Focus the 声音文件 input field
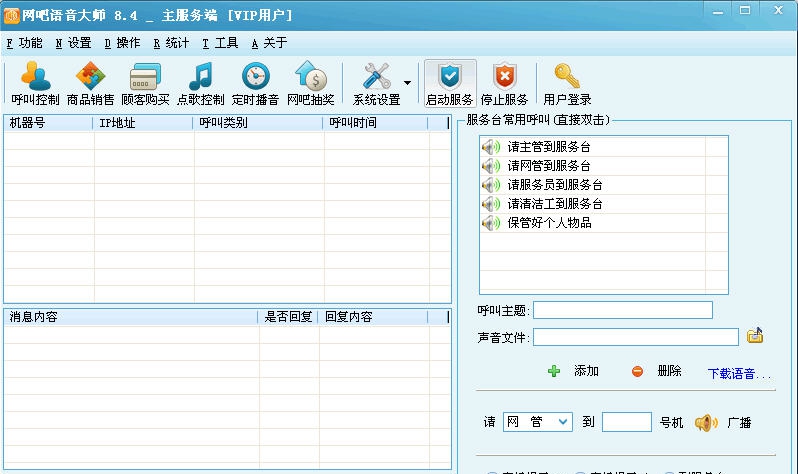Screen dimensions: 798x474 636,337
